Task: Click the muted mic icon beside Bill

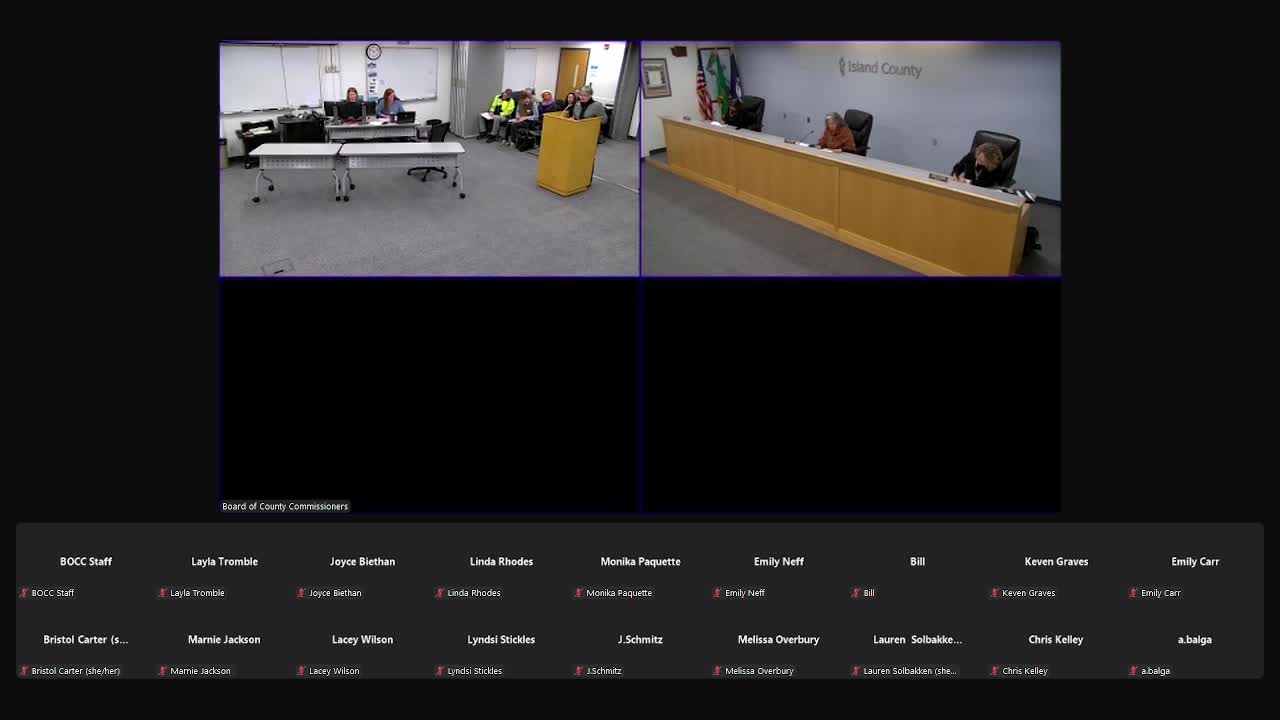Action: (x=856, y=593)
